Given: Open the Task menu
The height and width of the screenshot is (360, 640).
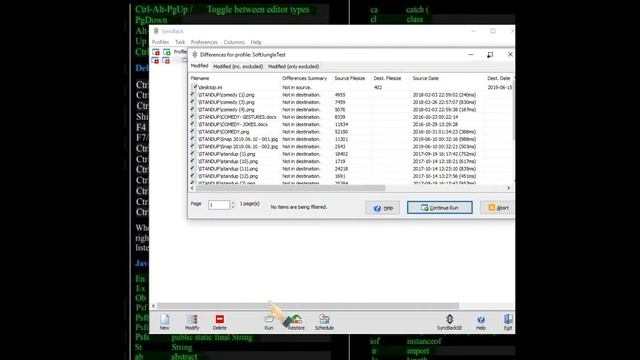Looking at the screenshot, I should click(x=180, y=42).
